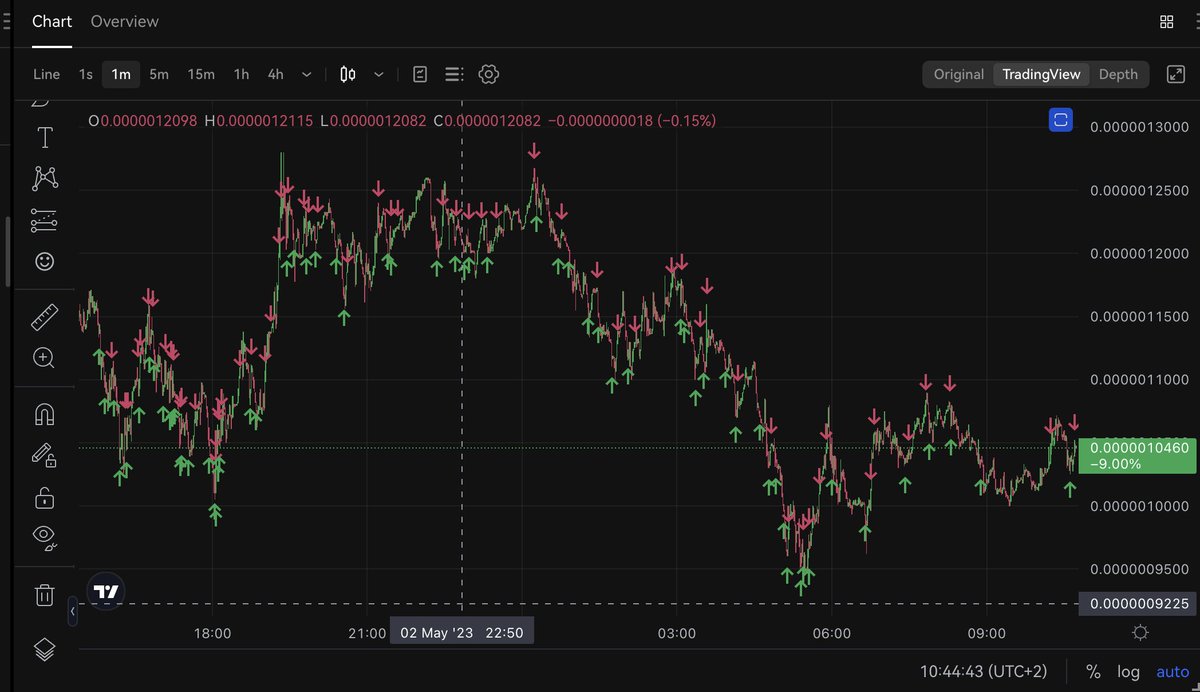The image size is (1200, 692).
Task: Set interval to 4h
Action: [275, 74]
